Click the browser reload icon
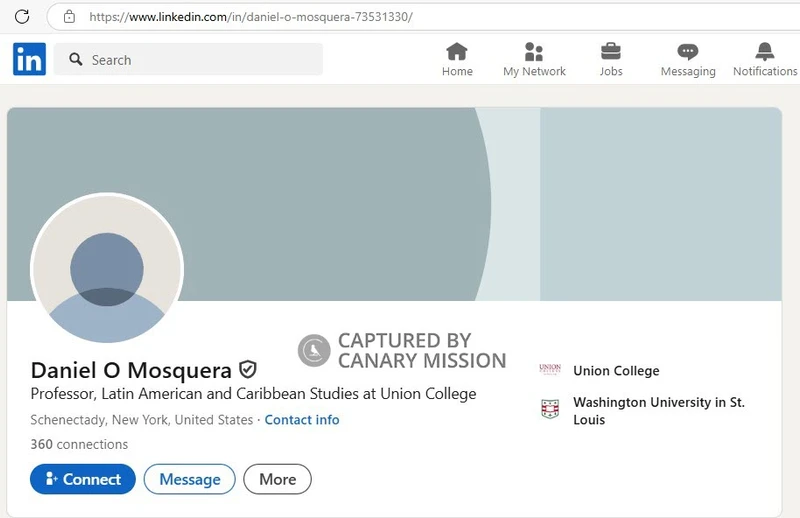 point(22,17)
